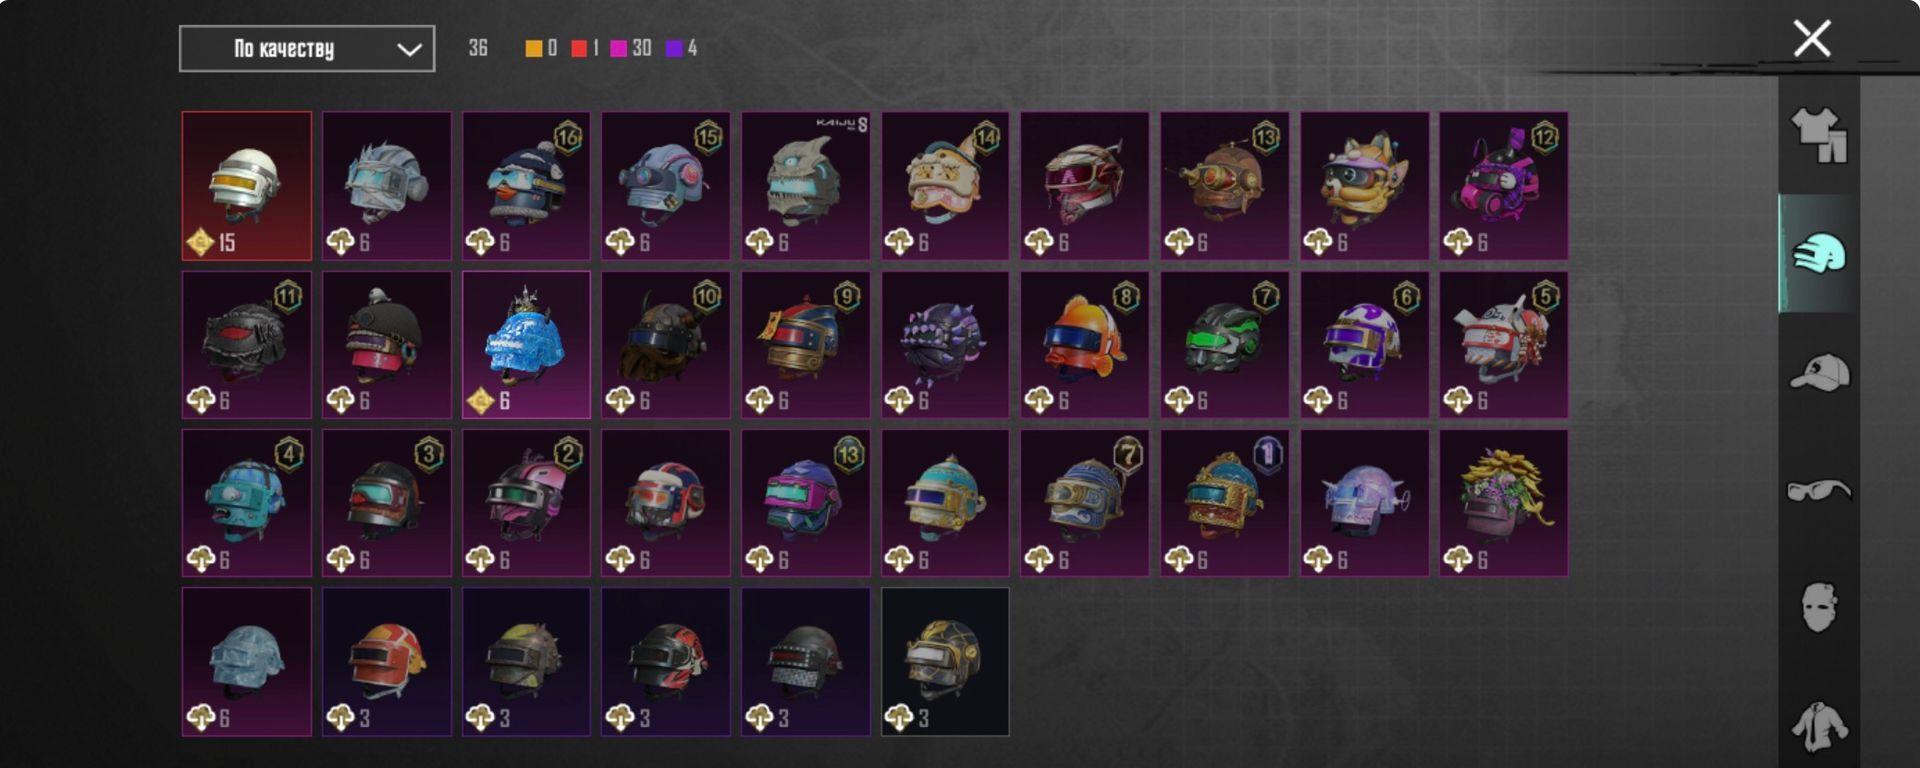Filter by the orange quality swatch
Image resolution: width=1920 pixels, height=768 pixels.
(534, 48)
